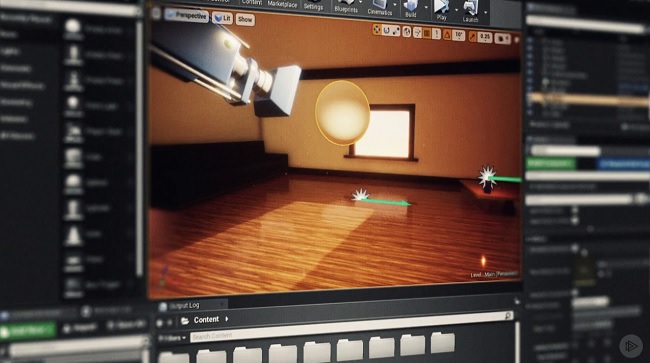The image size is (650, 363).
Task: Click the world/local coordinate globe icon
Action: pyautogui.click(x=407, y=32)
